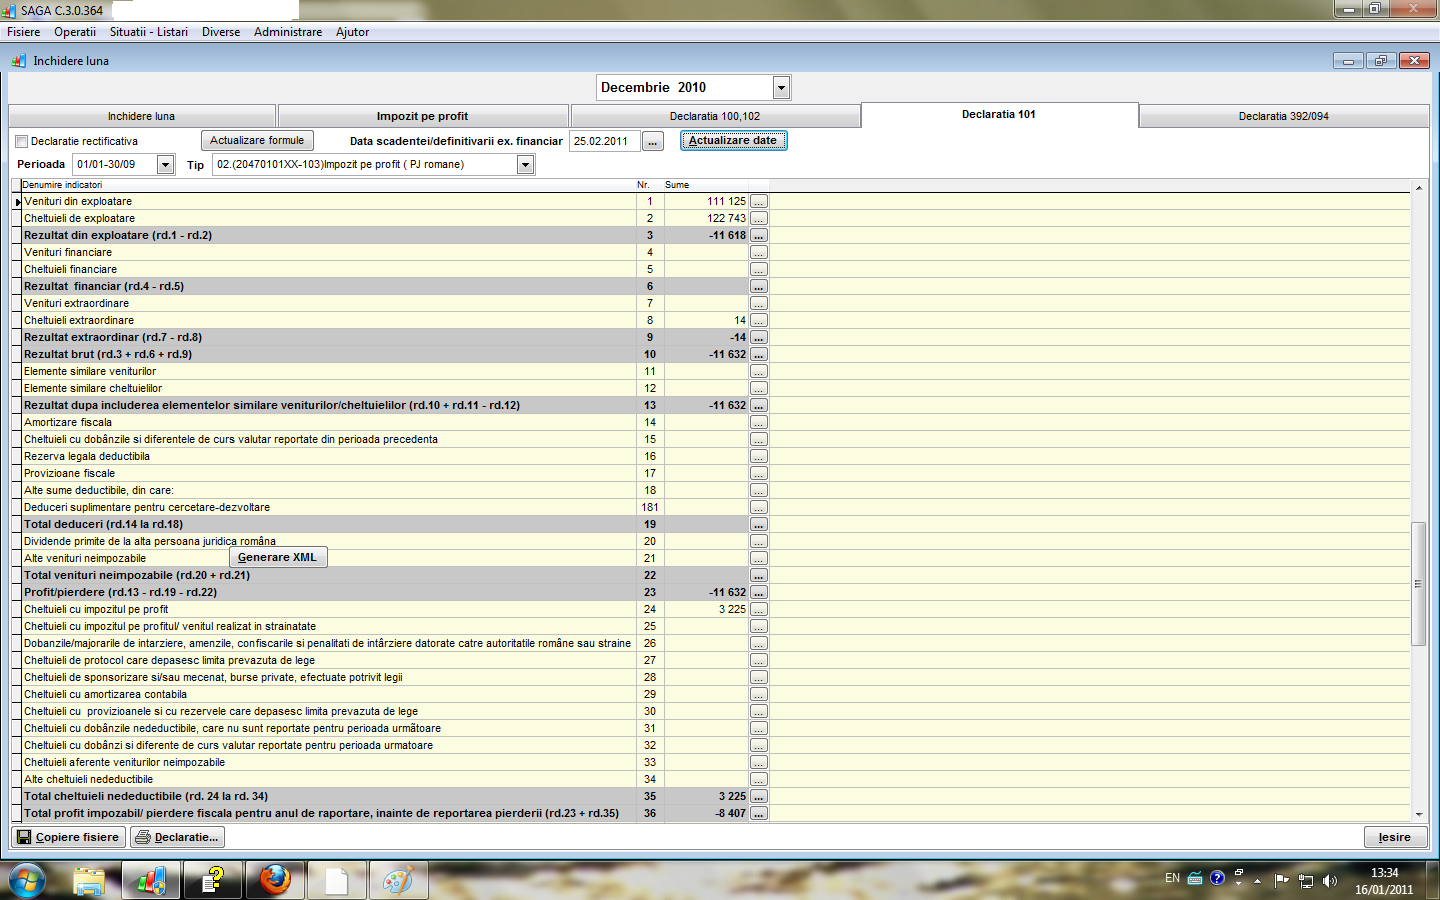Viewport: 1440px width, 900px height.
Task: Click the sum value -8 407
Action: click(x=731, y=813)
